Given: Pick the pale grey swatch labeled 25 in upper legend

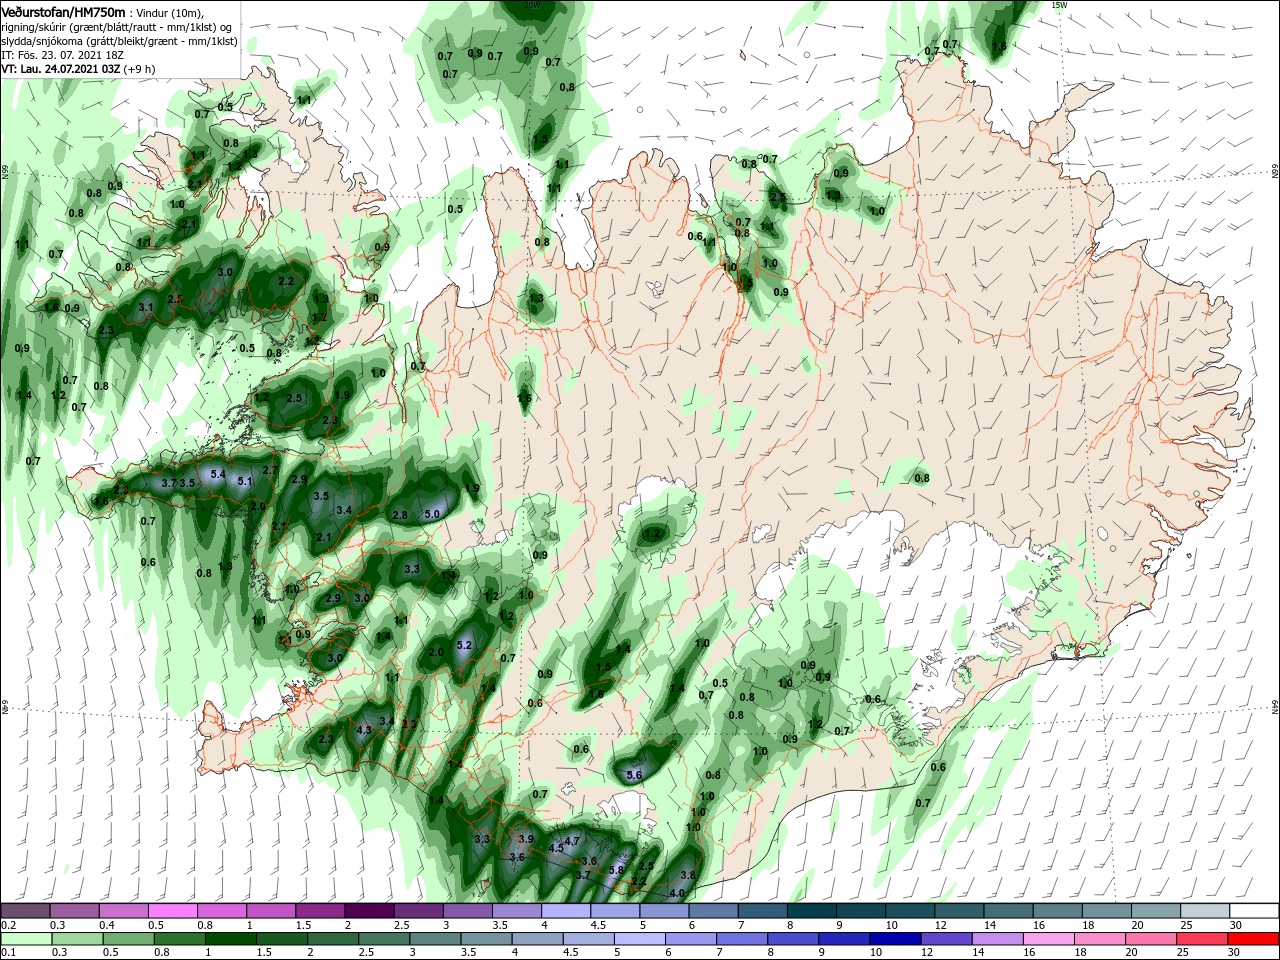Looking at the screenshot, I should 1206,910.
